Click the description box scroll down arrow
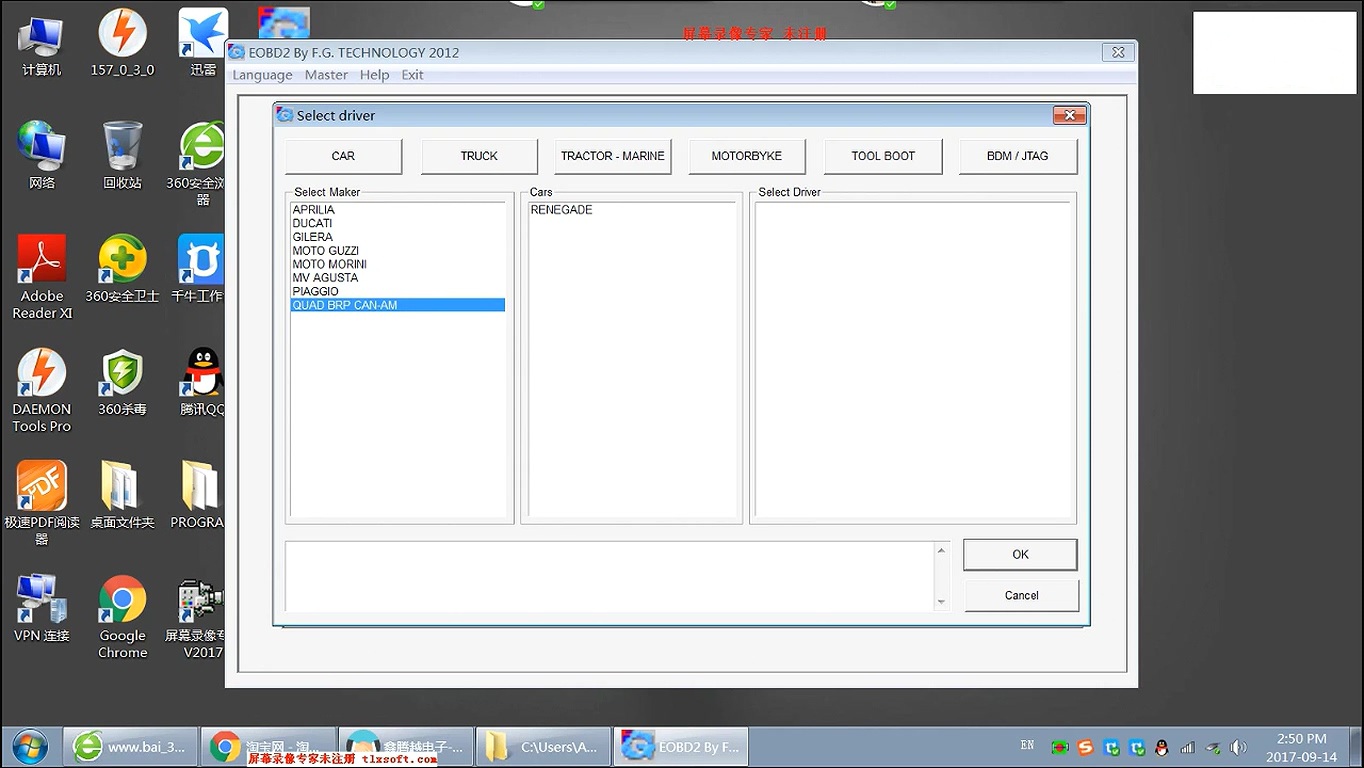Screen dimensions: 1364x768 [x=941, y=602]
